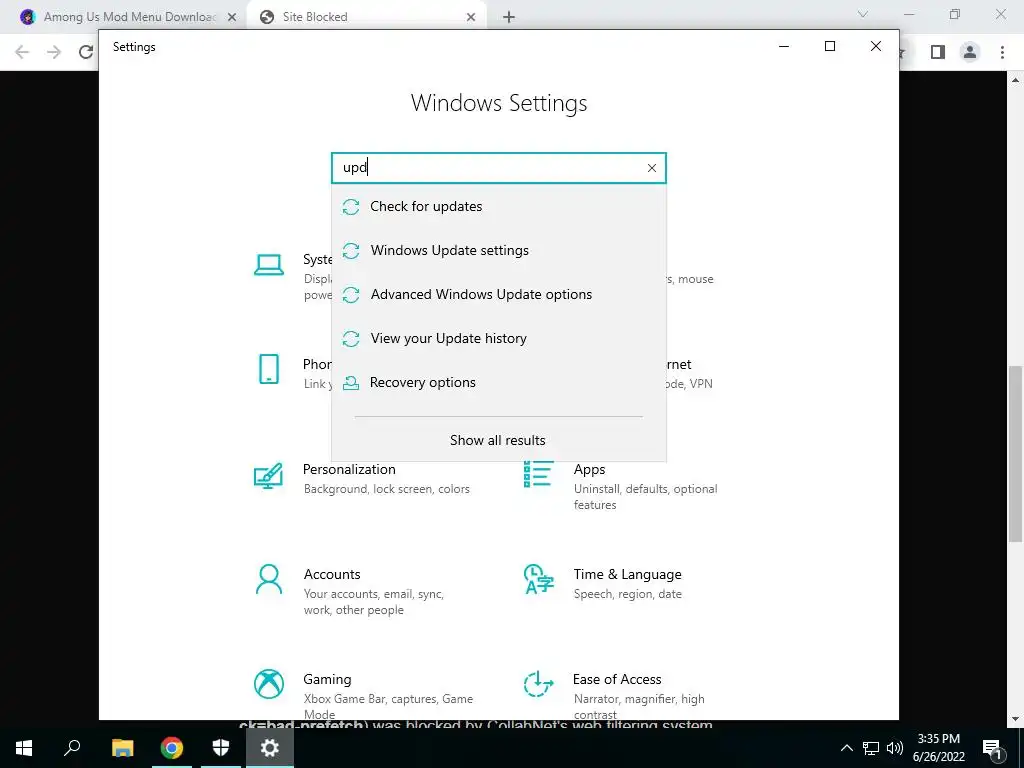The width and height of the screenshot is (1024, 768).
Task: Open Chrome profile avatar
Action: (x=970, y=52)
